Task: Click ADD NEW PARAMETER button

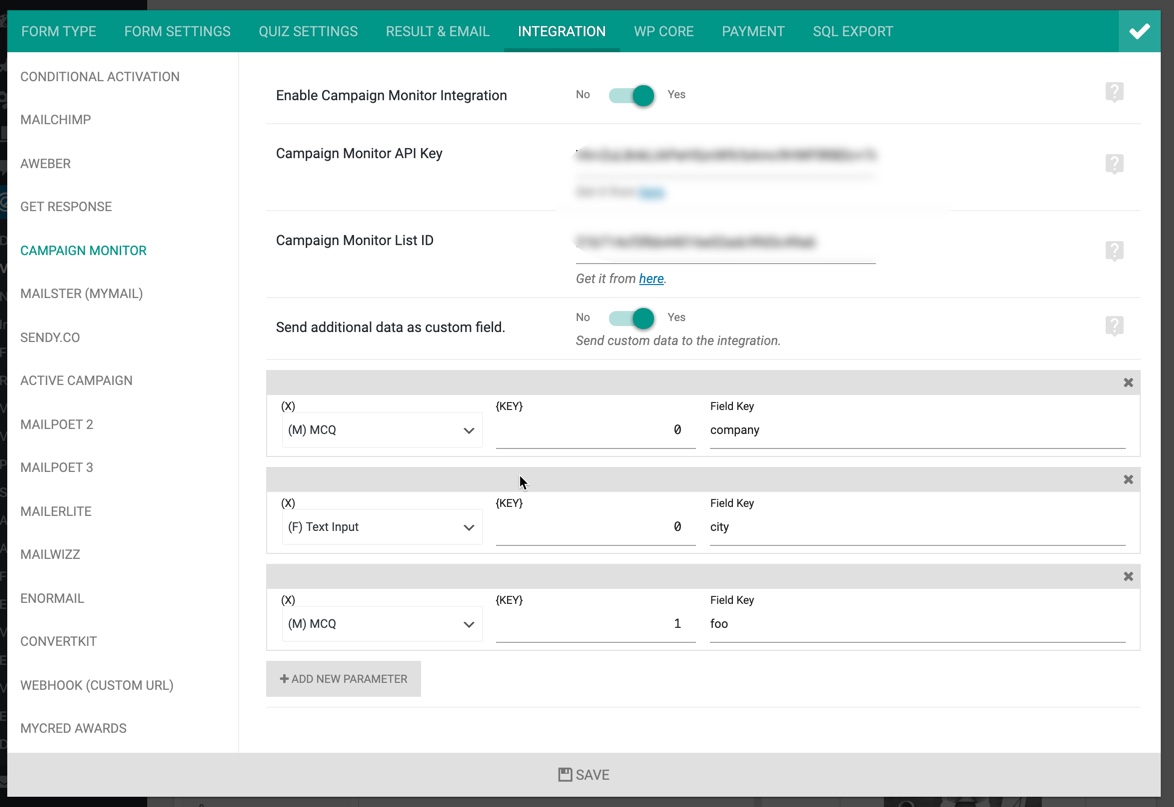Action: coord(344,679)
